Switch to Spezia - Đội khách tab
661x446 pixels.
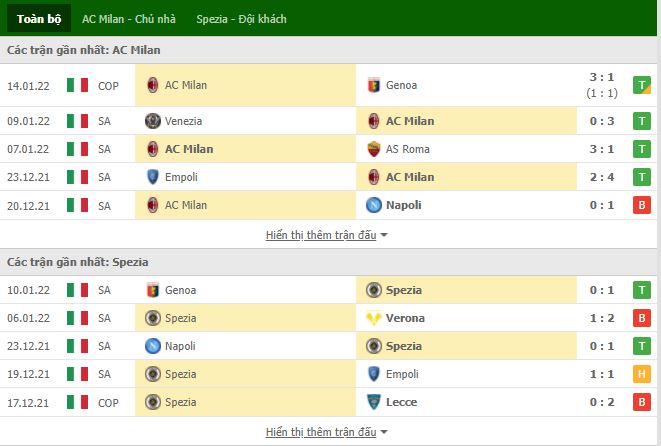(241, 19)
